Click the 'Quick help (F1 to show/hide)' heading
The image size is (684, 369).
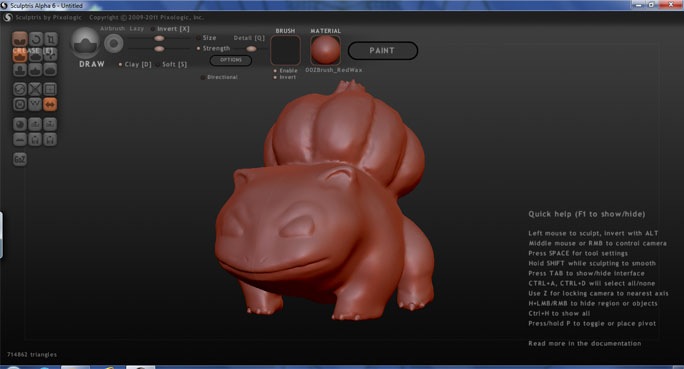tap(587, 214)
